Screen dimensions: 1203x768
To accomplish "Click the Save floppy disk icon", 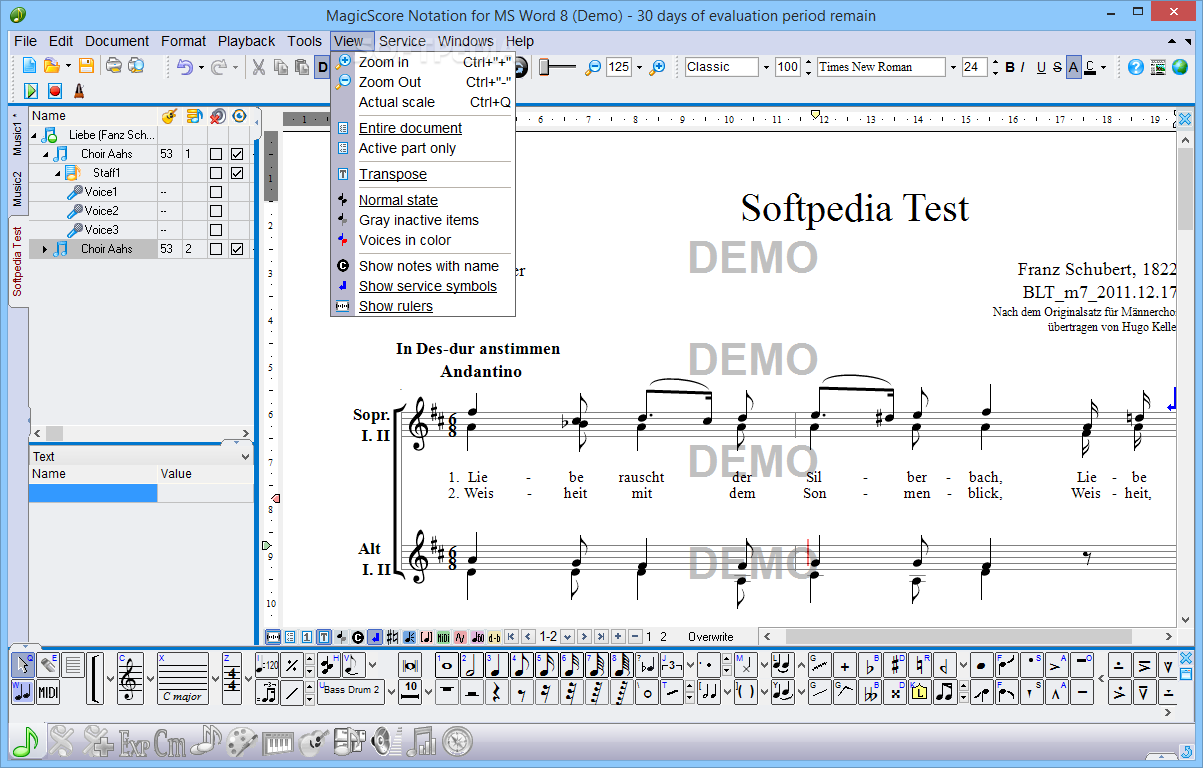I will pyautogui.click(x=86, y=66).
